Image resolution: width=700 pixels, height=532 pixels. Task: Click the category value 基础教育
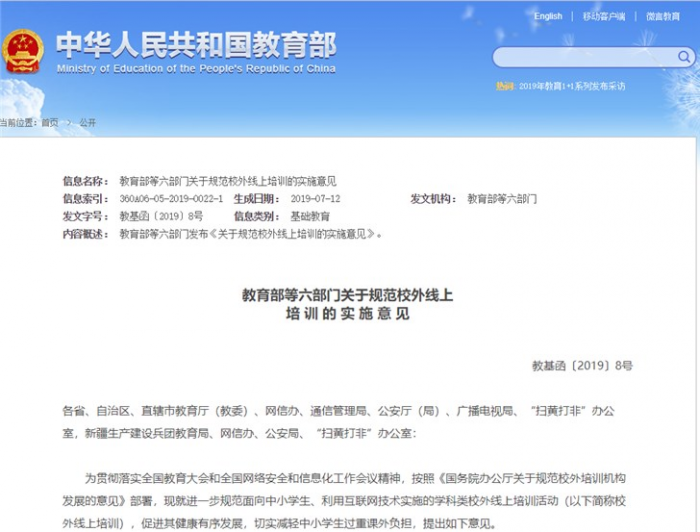point(310,216)
